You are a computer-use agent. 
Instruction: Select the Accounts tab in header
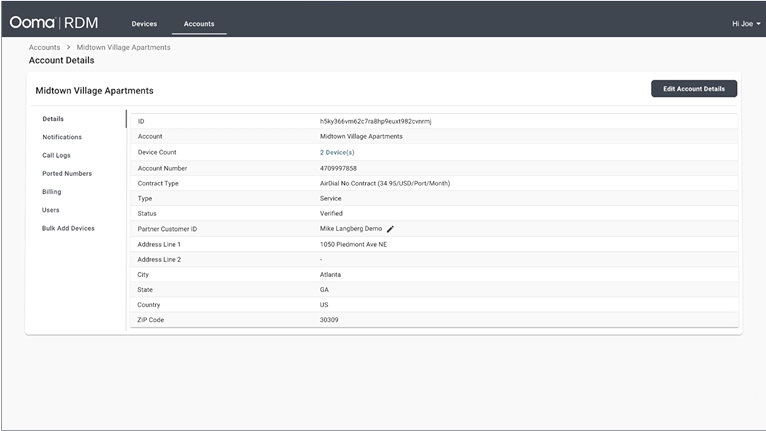pos(199,24)
